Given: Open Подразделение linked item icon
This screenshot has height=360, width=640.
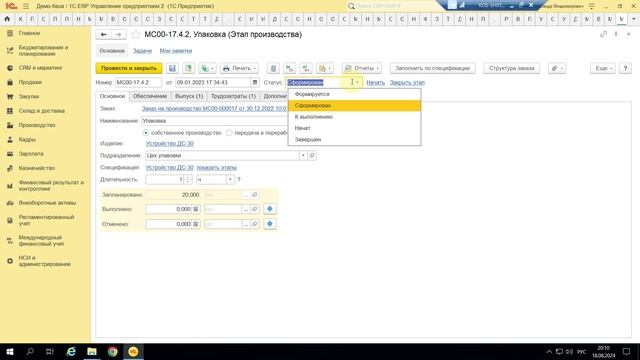Looking at the screenshot, I should click(312, 156).
